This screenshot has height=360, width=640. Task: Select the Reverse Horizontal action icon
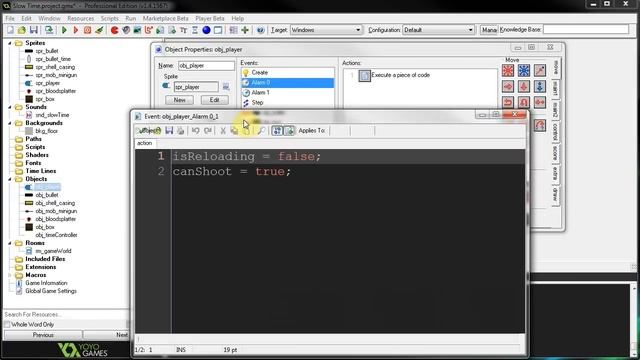[508, 102]
